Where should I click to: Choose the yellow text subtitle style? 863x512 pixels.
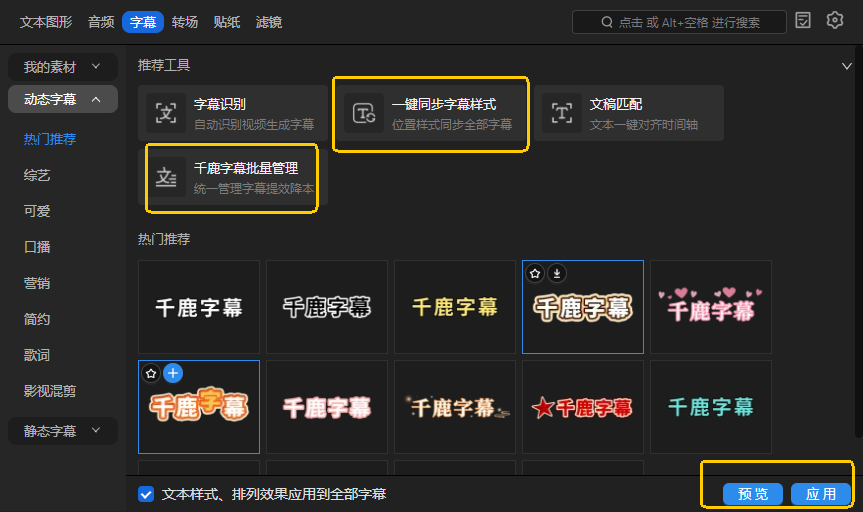pos(455,307)
